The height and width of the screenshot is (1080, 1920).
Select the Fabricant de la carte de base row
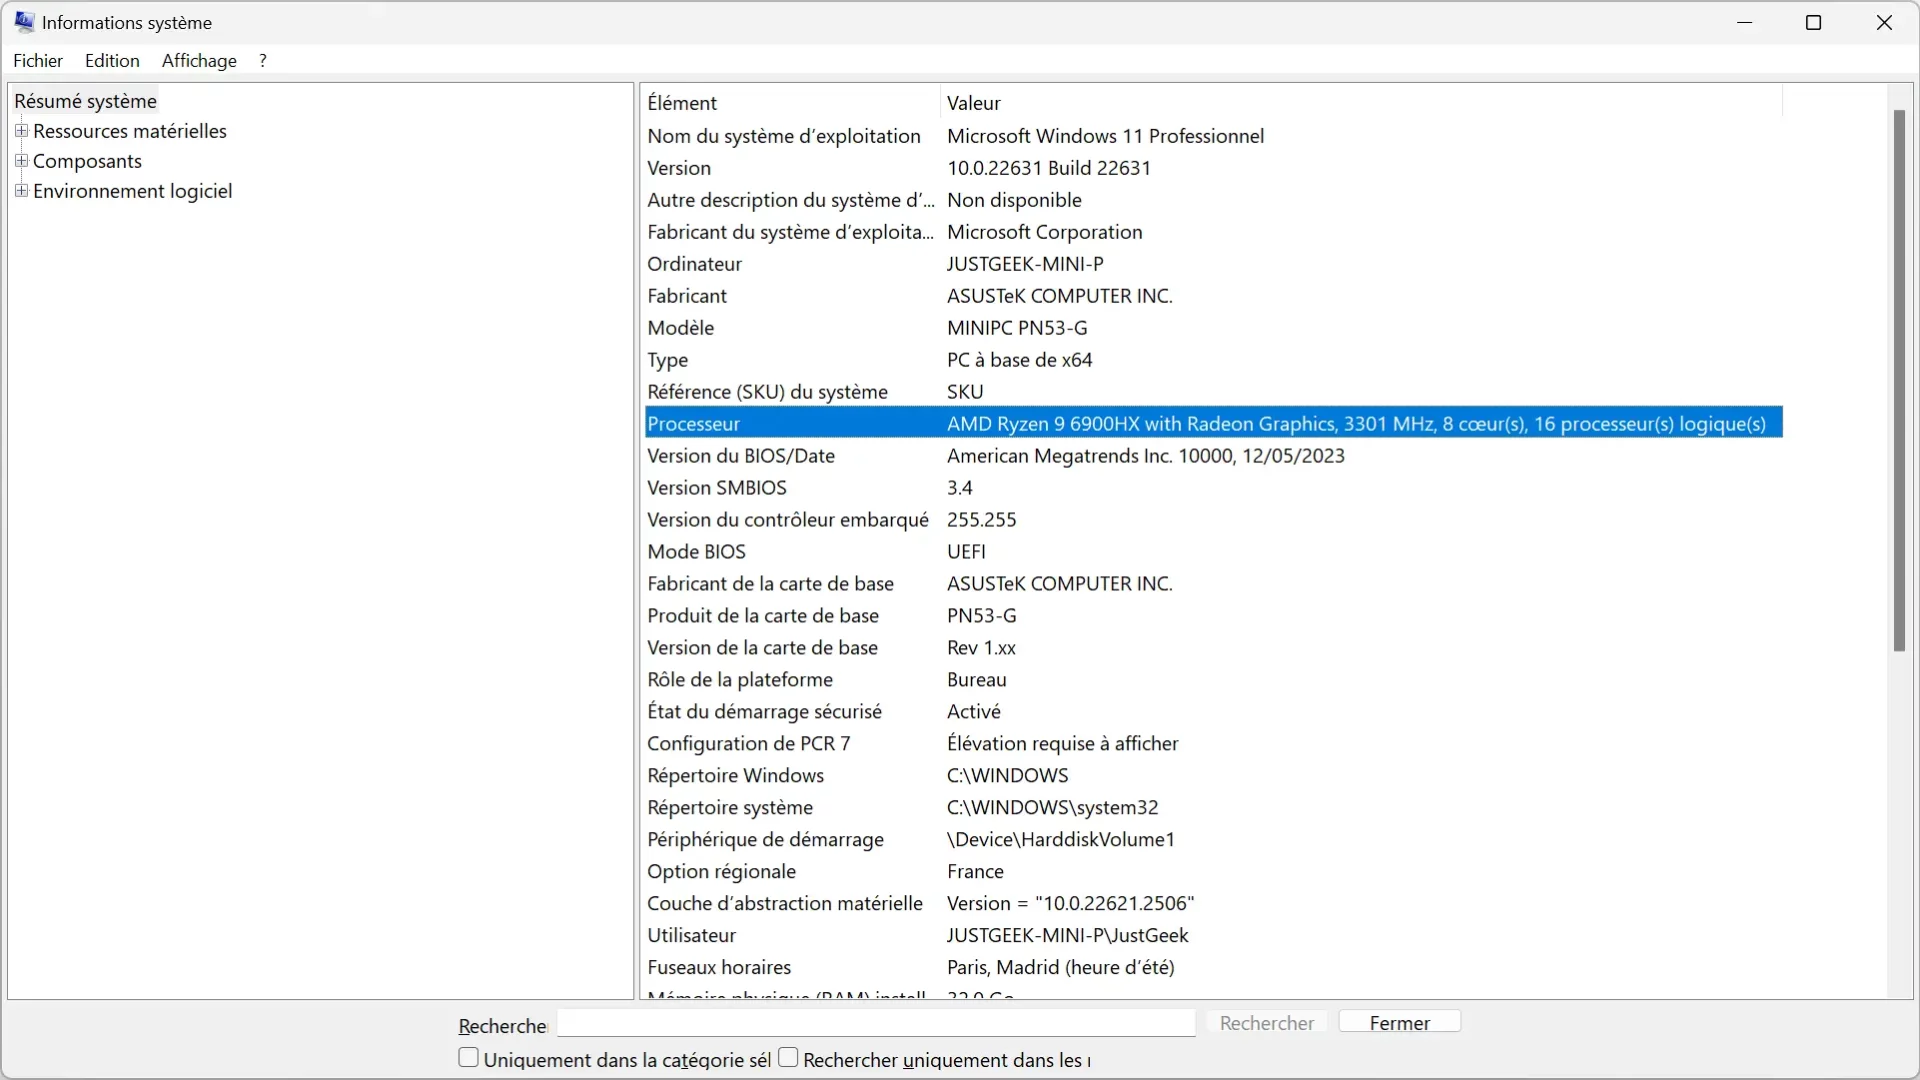coord(1214,584)
